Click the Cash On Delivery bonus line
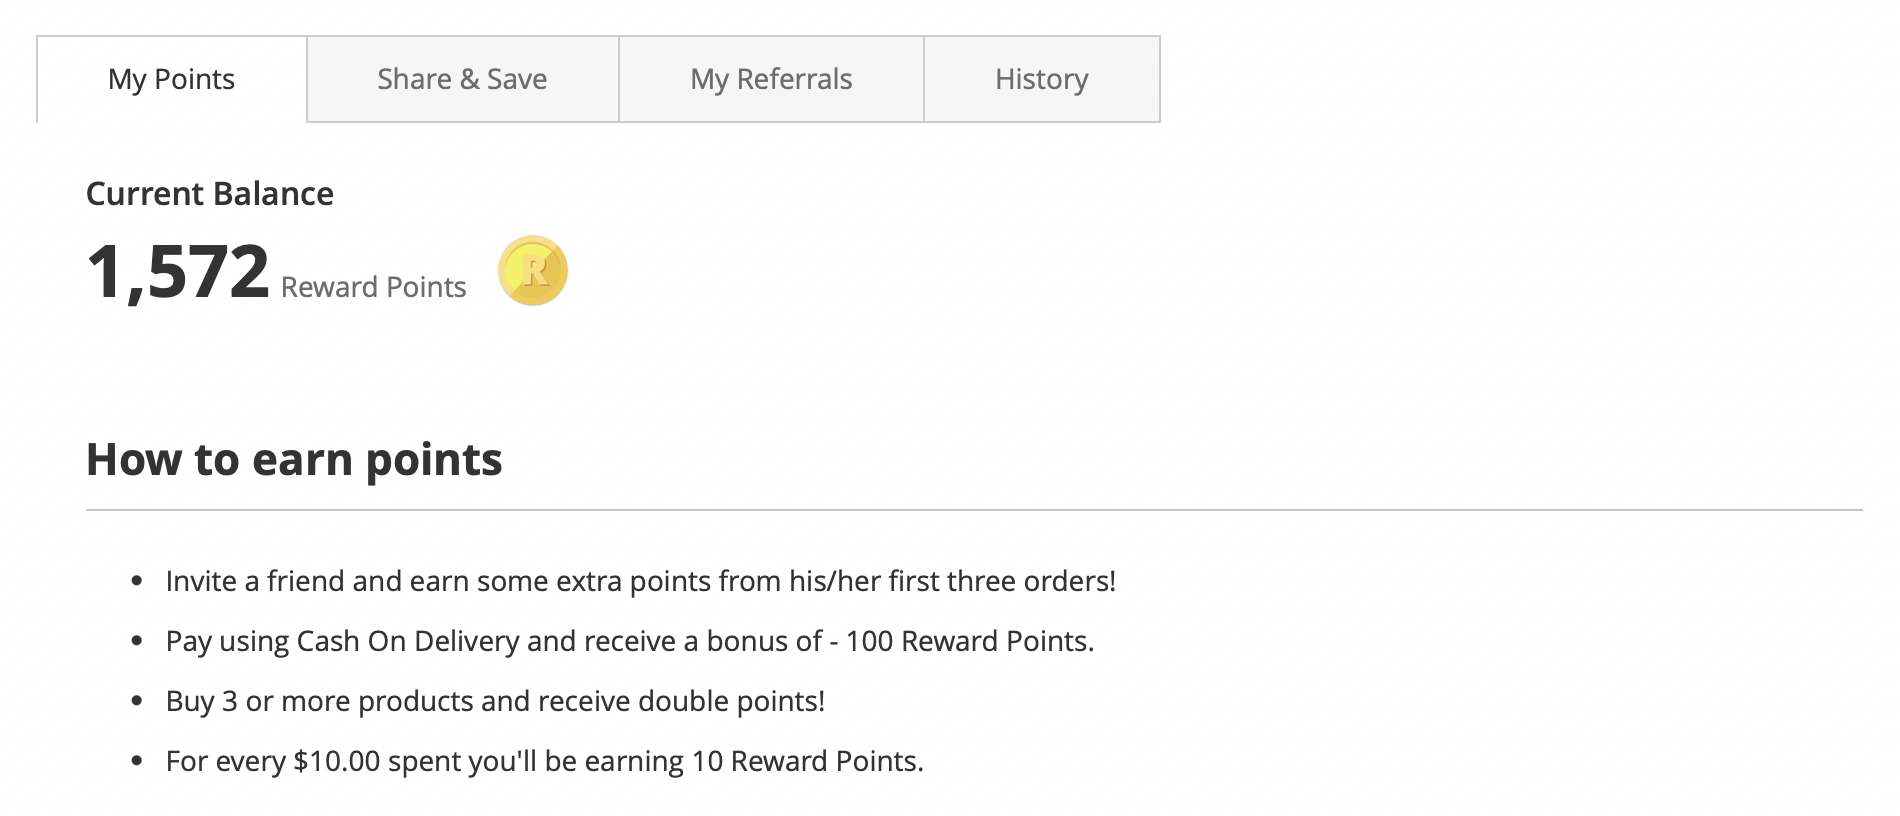The height and width of the screenshot is (816, 1900). click(x=630, y=641)
